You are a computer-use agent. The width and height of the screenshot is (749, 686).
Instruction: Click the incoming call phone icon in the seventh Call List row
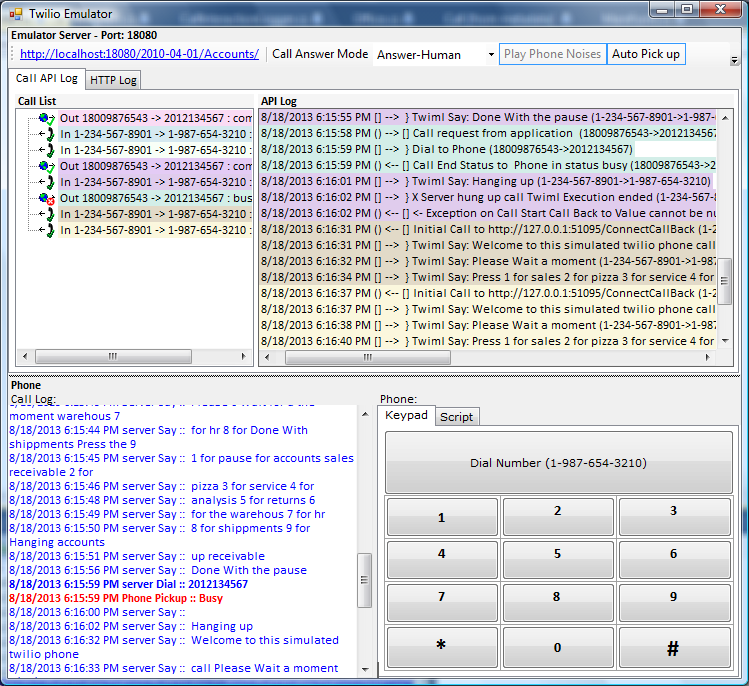[47, 214]
